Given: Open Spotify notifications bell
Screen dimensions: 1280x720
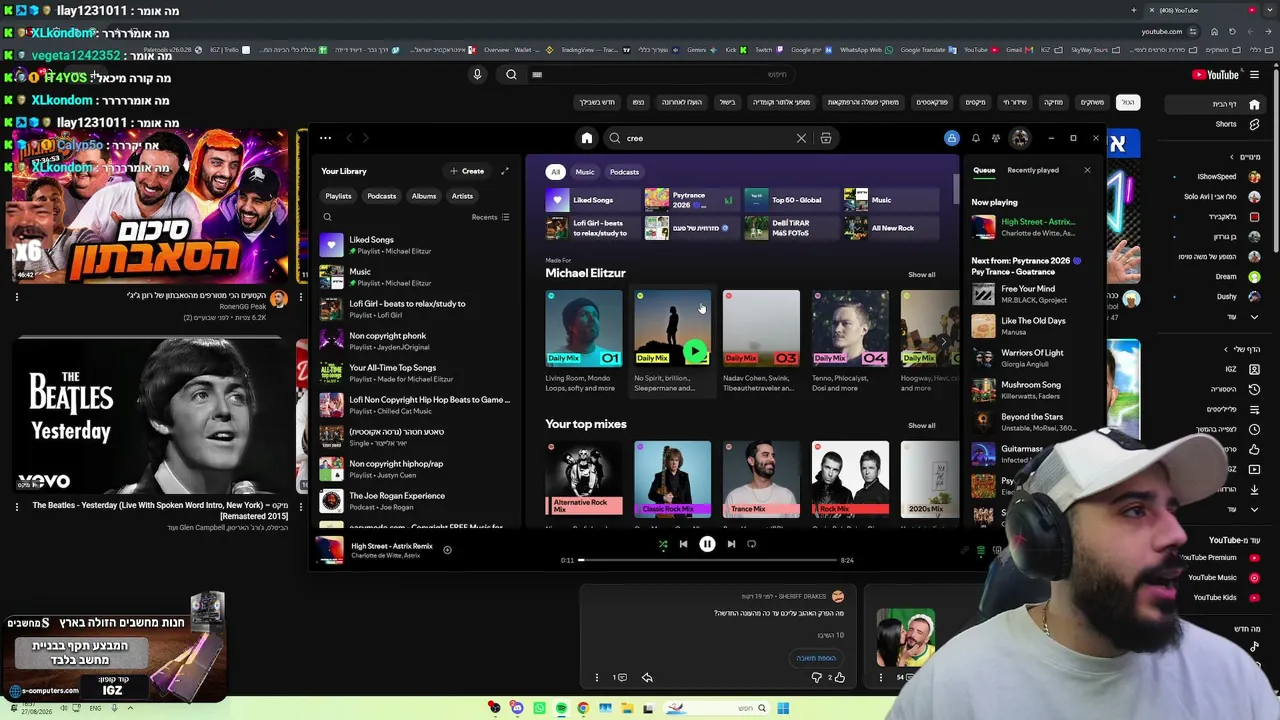Looking at the screenshot, I should (x=976, y=138).
